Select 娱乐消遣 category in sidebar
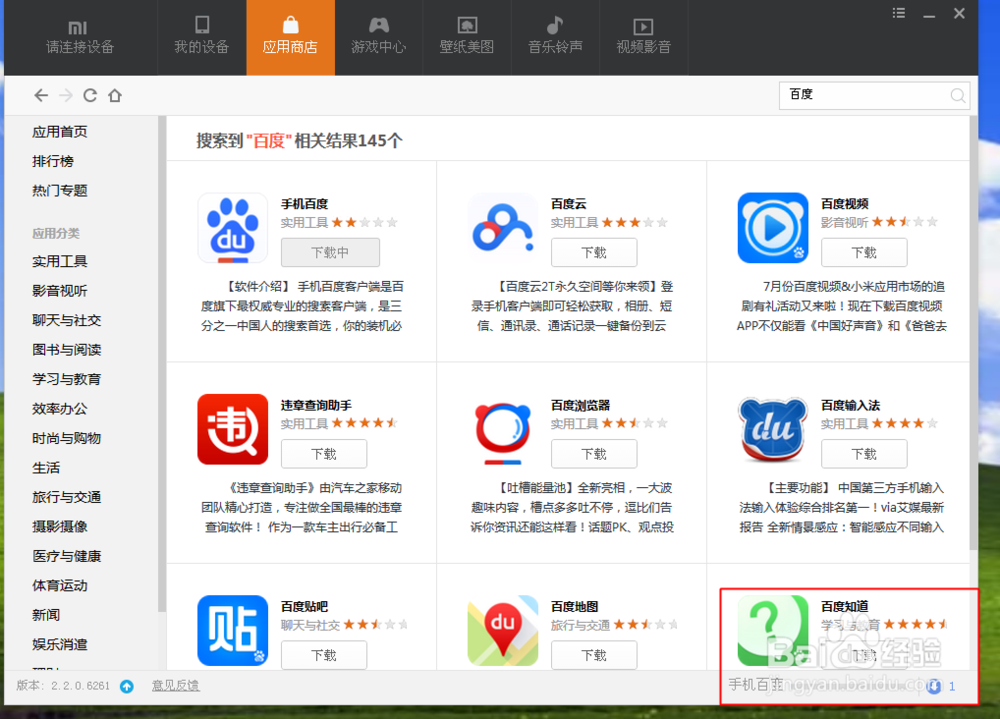 60,644
